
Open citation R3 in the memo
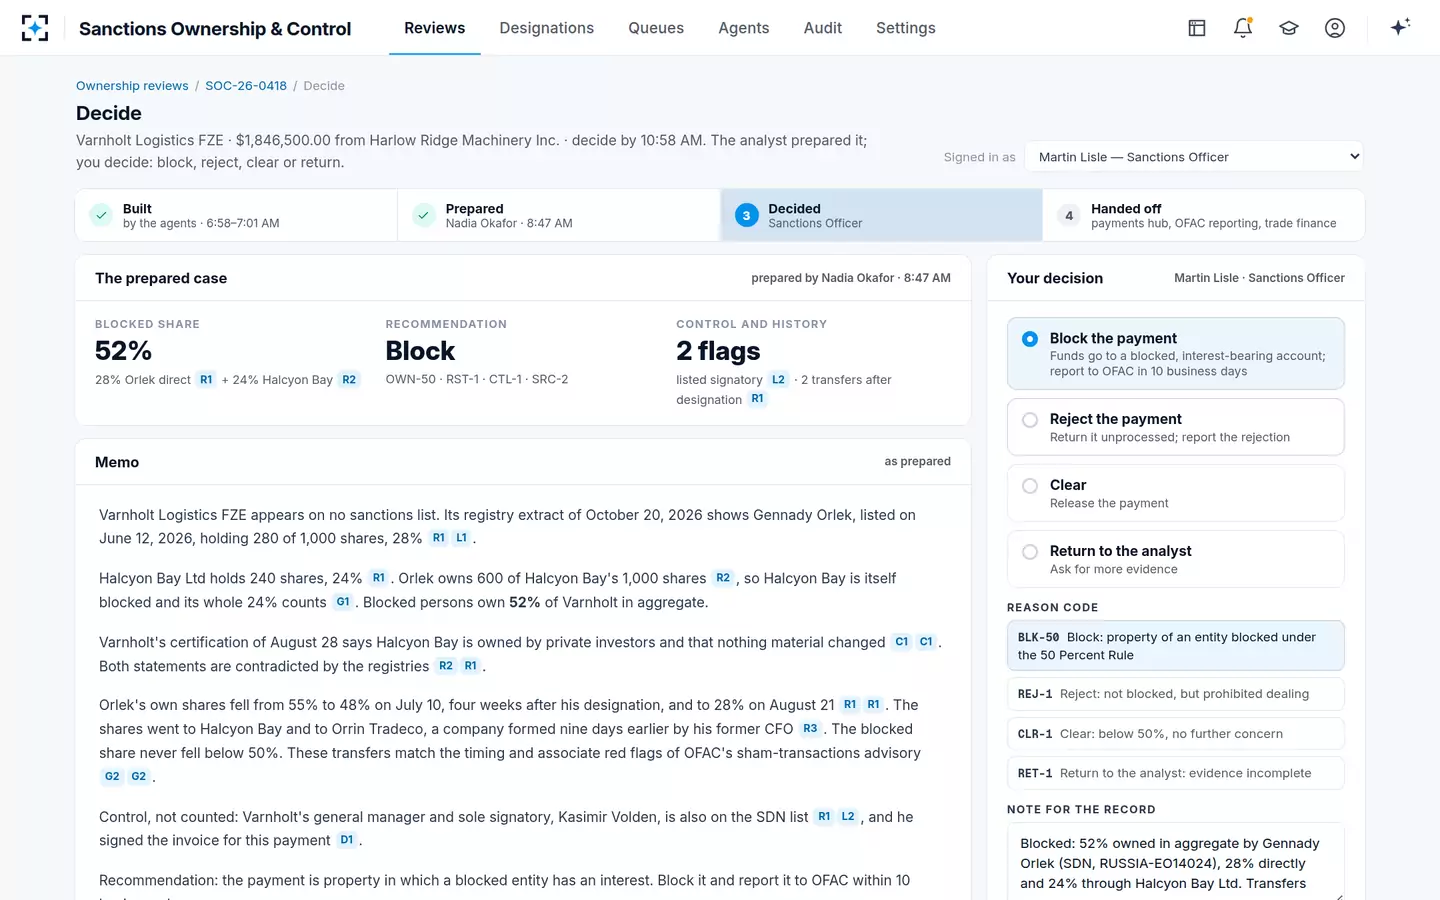tap(810, 729)
